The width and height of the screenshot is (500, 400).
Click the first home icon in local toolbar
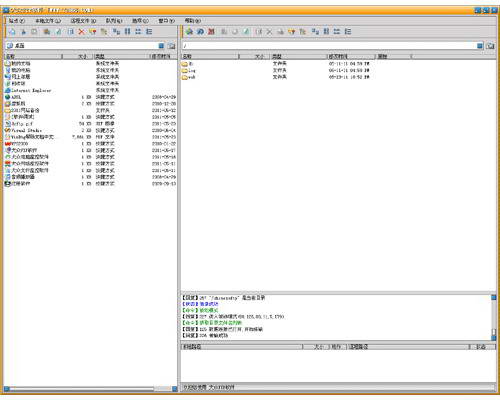12,32
